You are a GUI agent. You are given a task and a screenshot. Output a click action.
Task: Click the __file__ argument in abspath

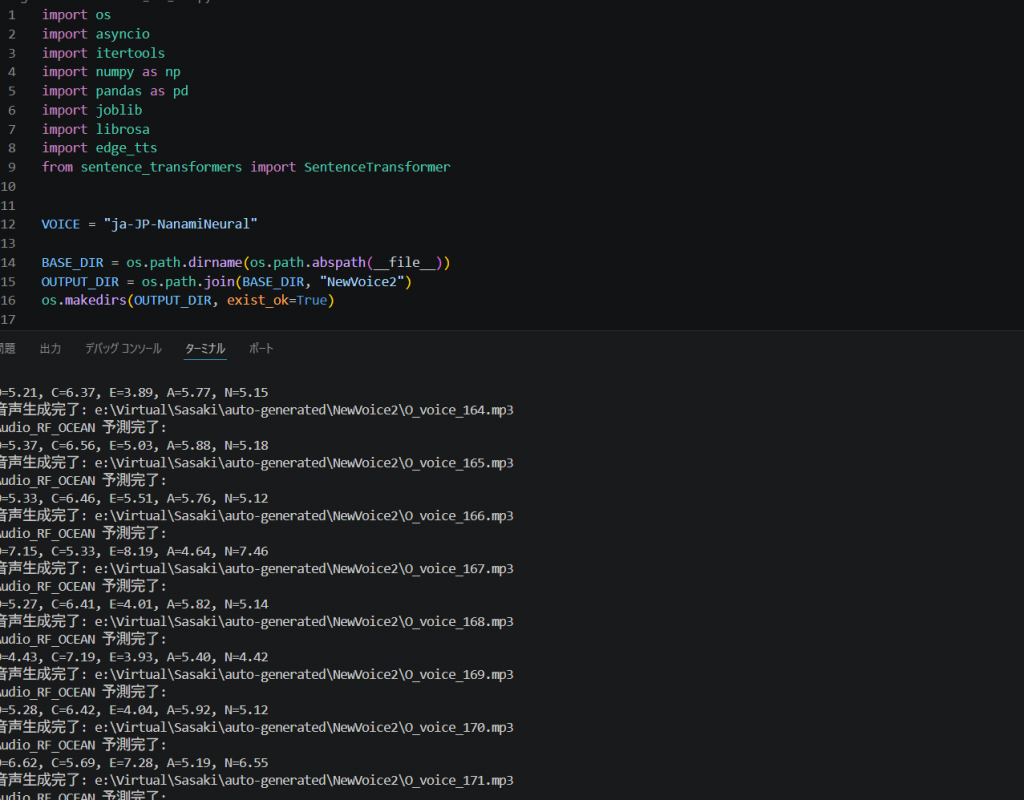coord(405,263)
